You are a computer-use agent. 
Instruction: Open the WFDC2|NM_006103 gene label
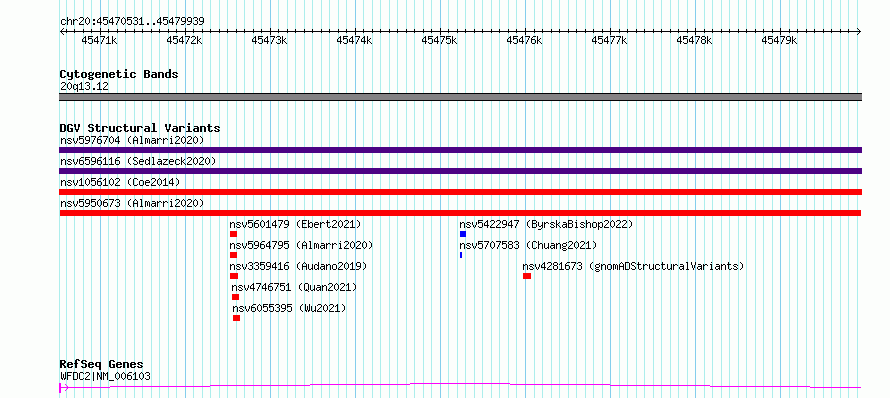click(105, 376)
